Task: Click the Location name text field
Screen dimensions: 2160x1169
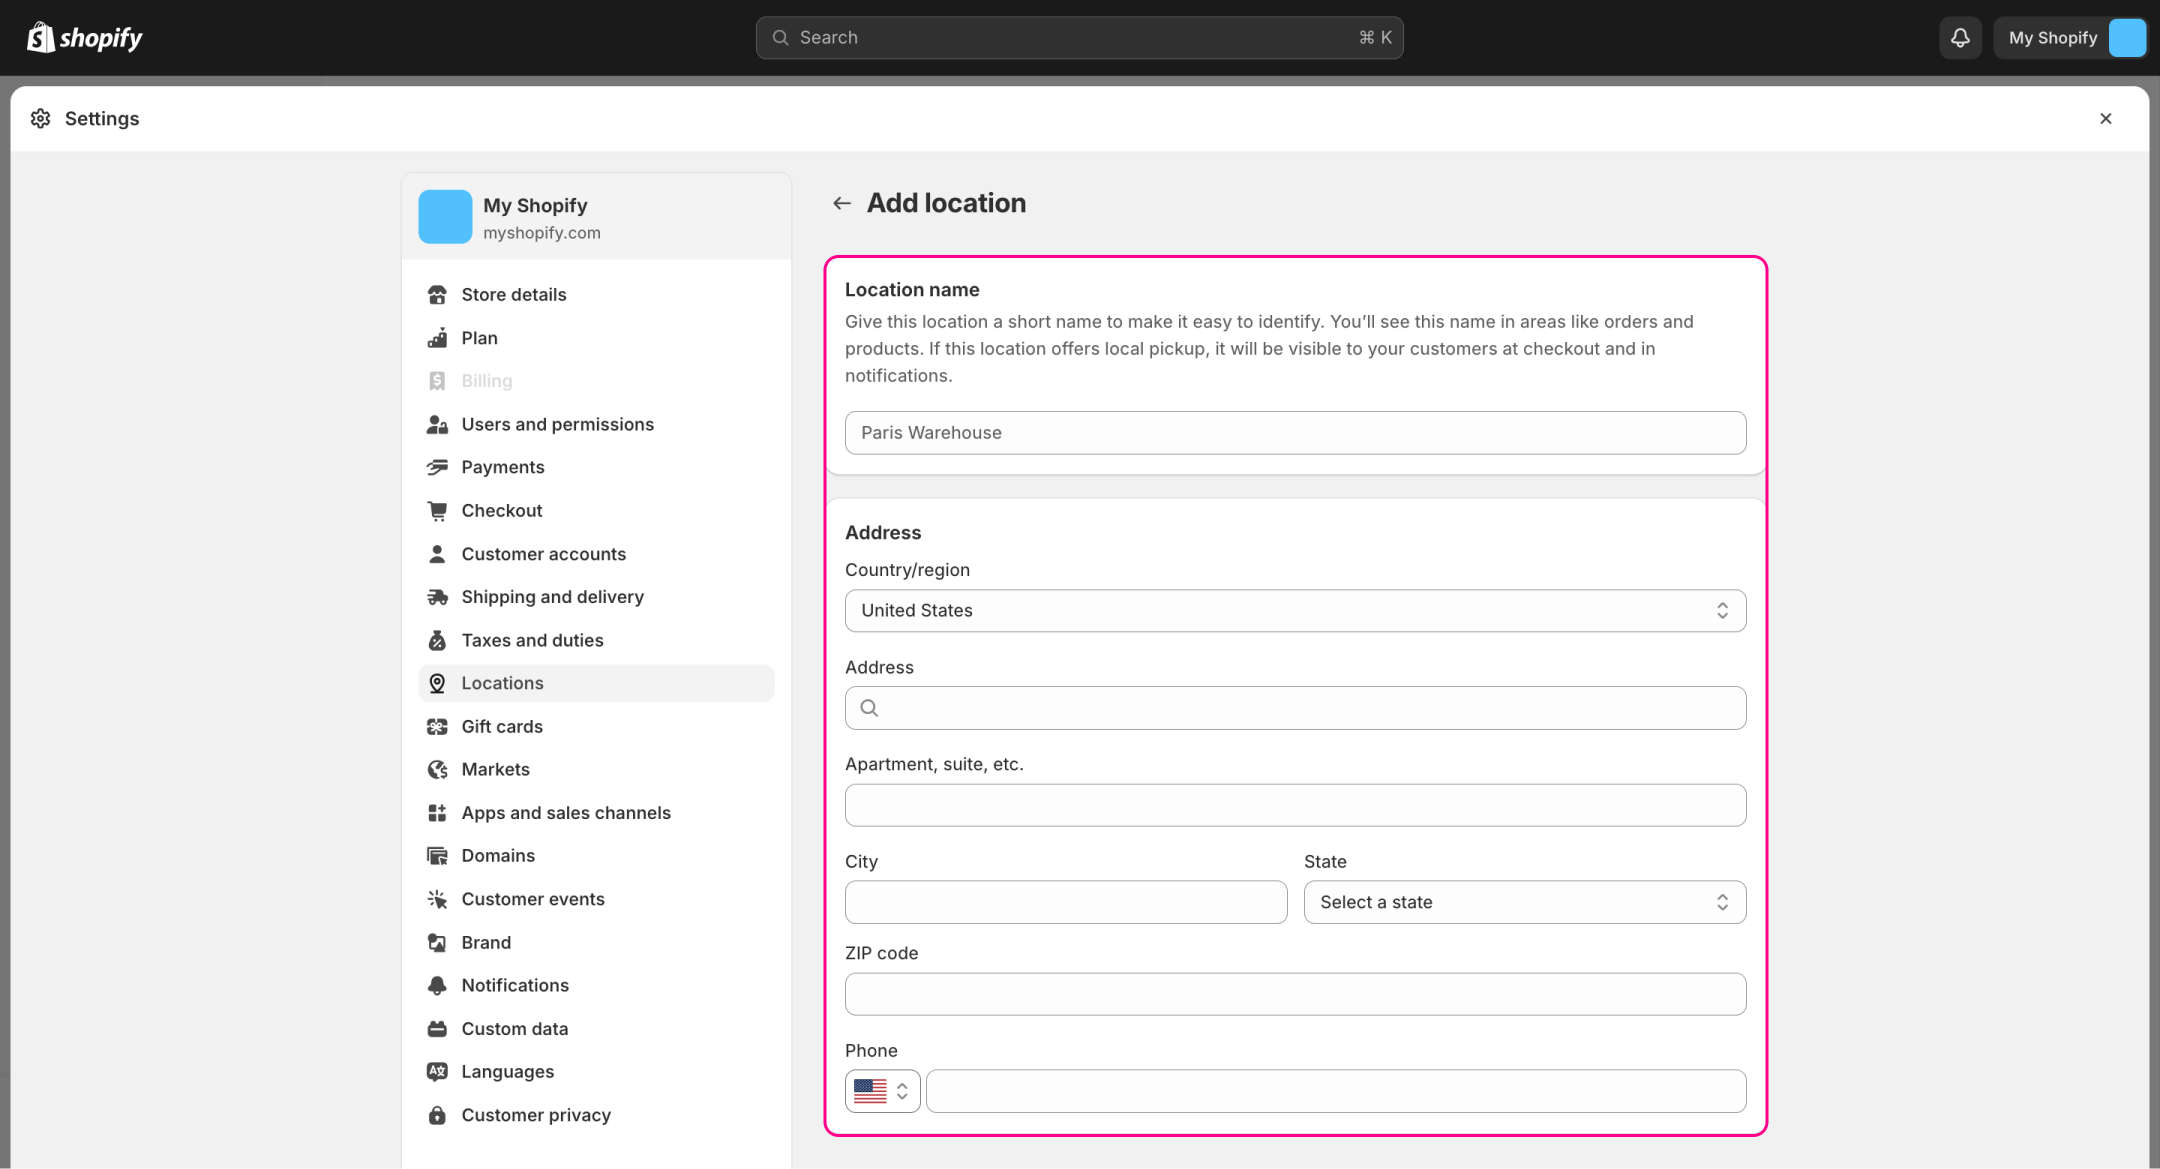Action: 1295,433
